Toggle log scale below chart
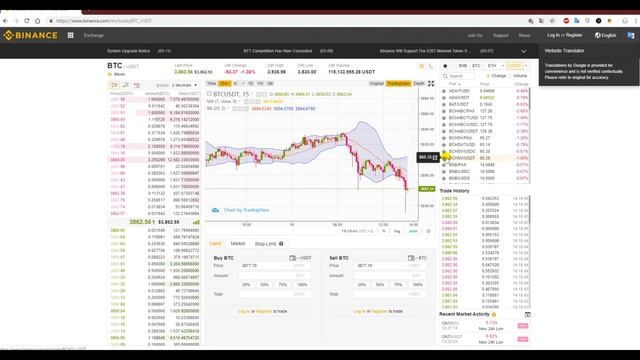Viewport: 640px width, 360px height. [x=397, y=231]
